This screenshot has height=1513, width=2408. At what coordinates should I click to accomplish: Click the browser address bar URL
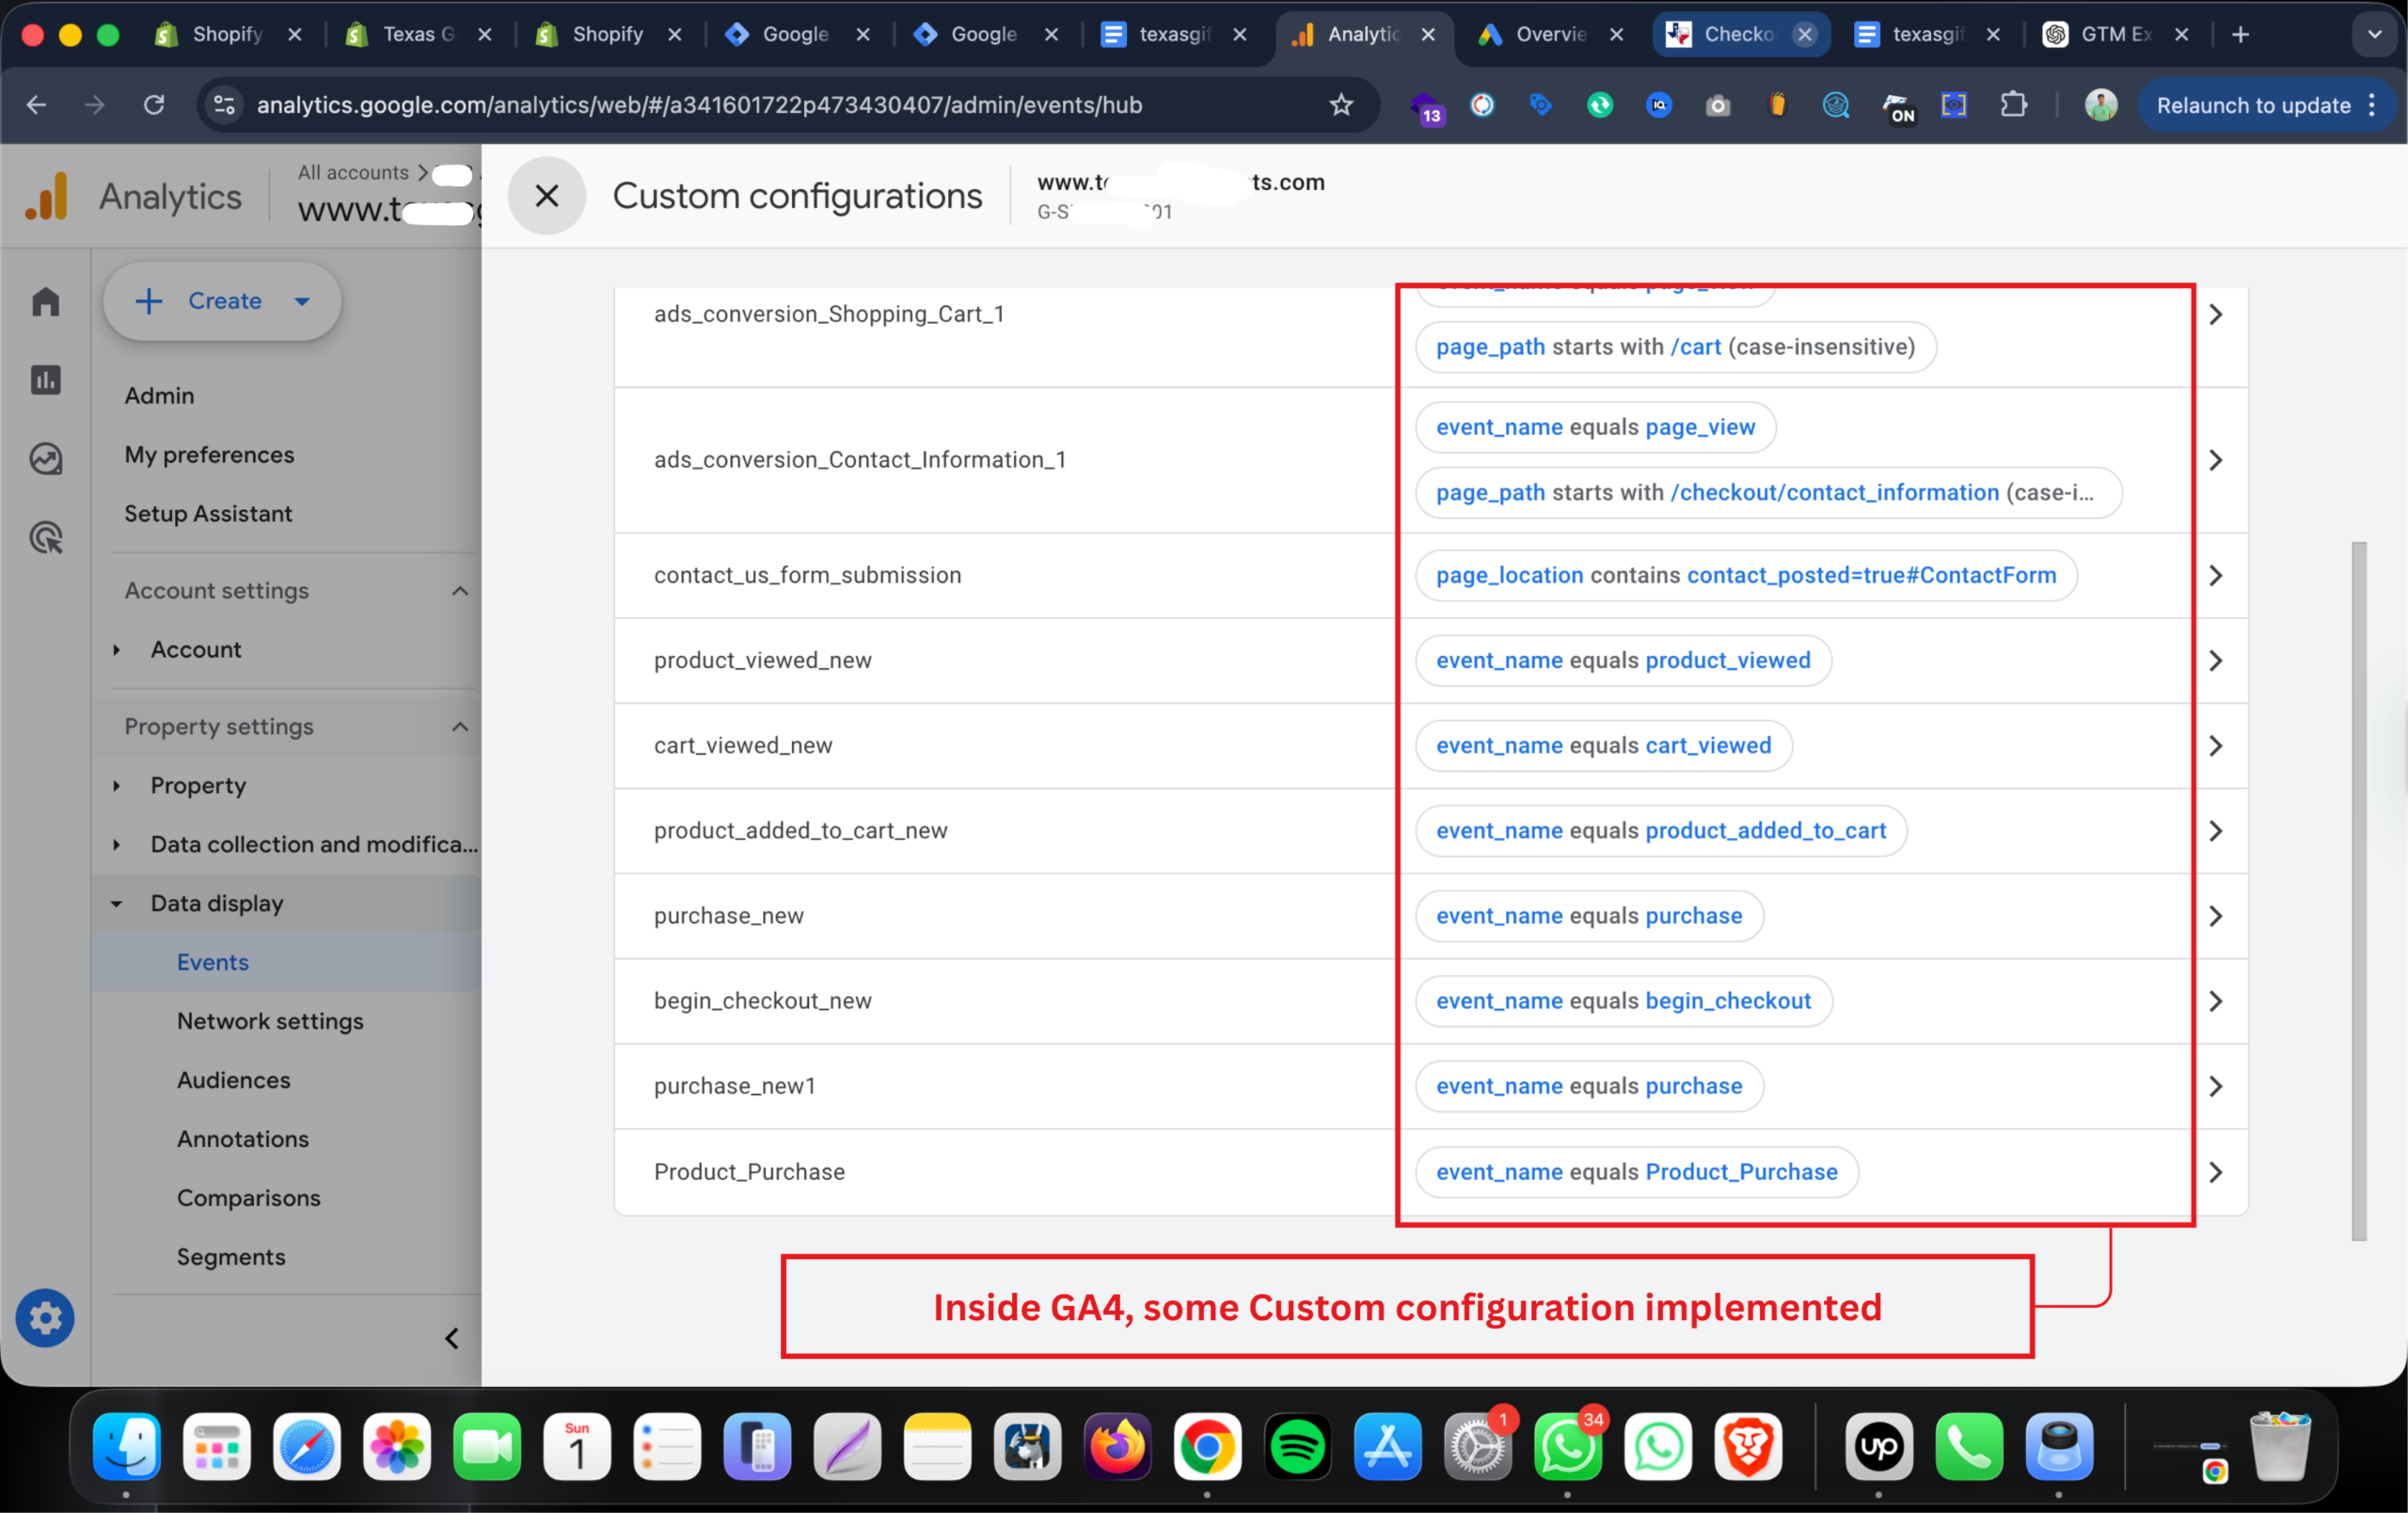pos(700,105)
